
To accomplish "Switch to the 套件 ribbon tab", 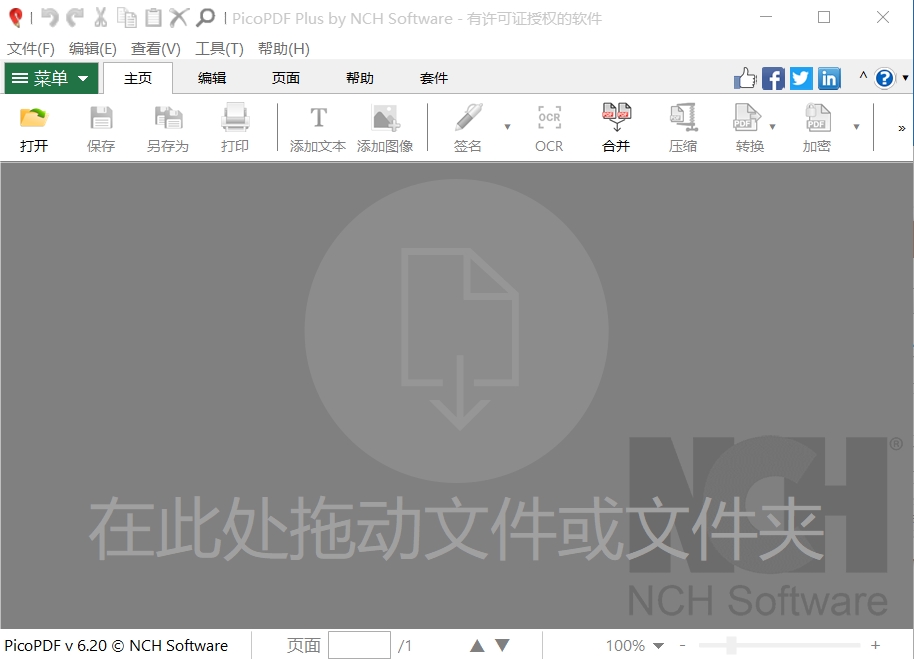I will click(434, 78).
